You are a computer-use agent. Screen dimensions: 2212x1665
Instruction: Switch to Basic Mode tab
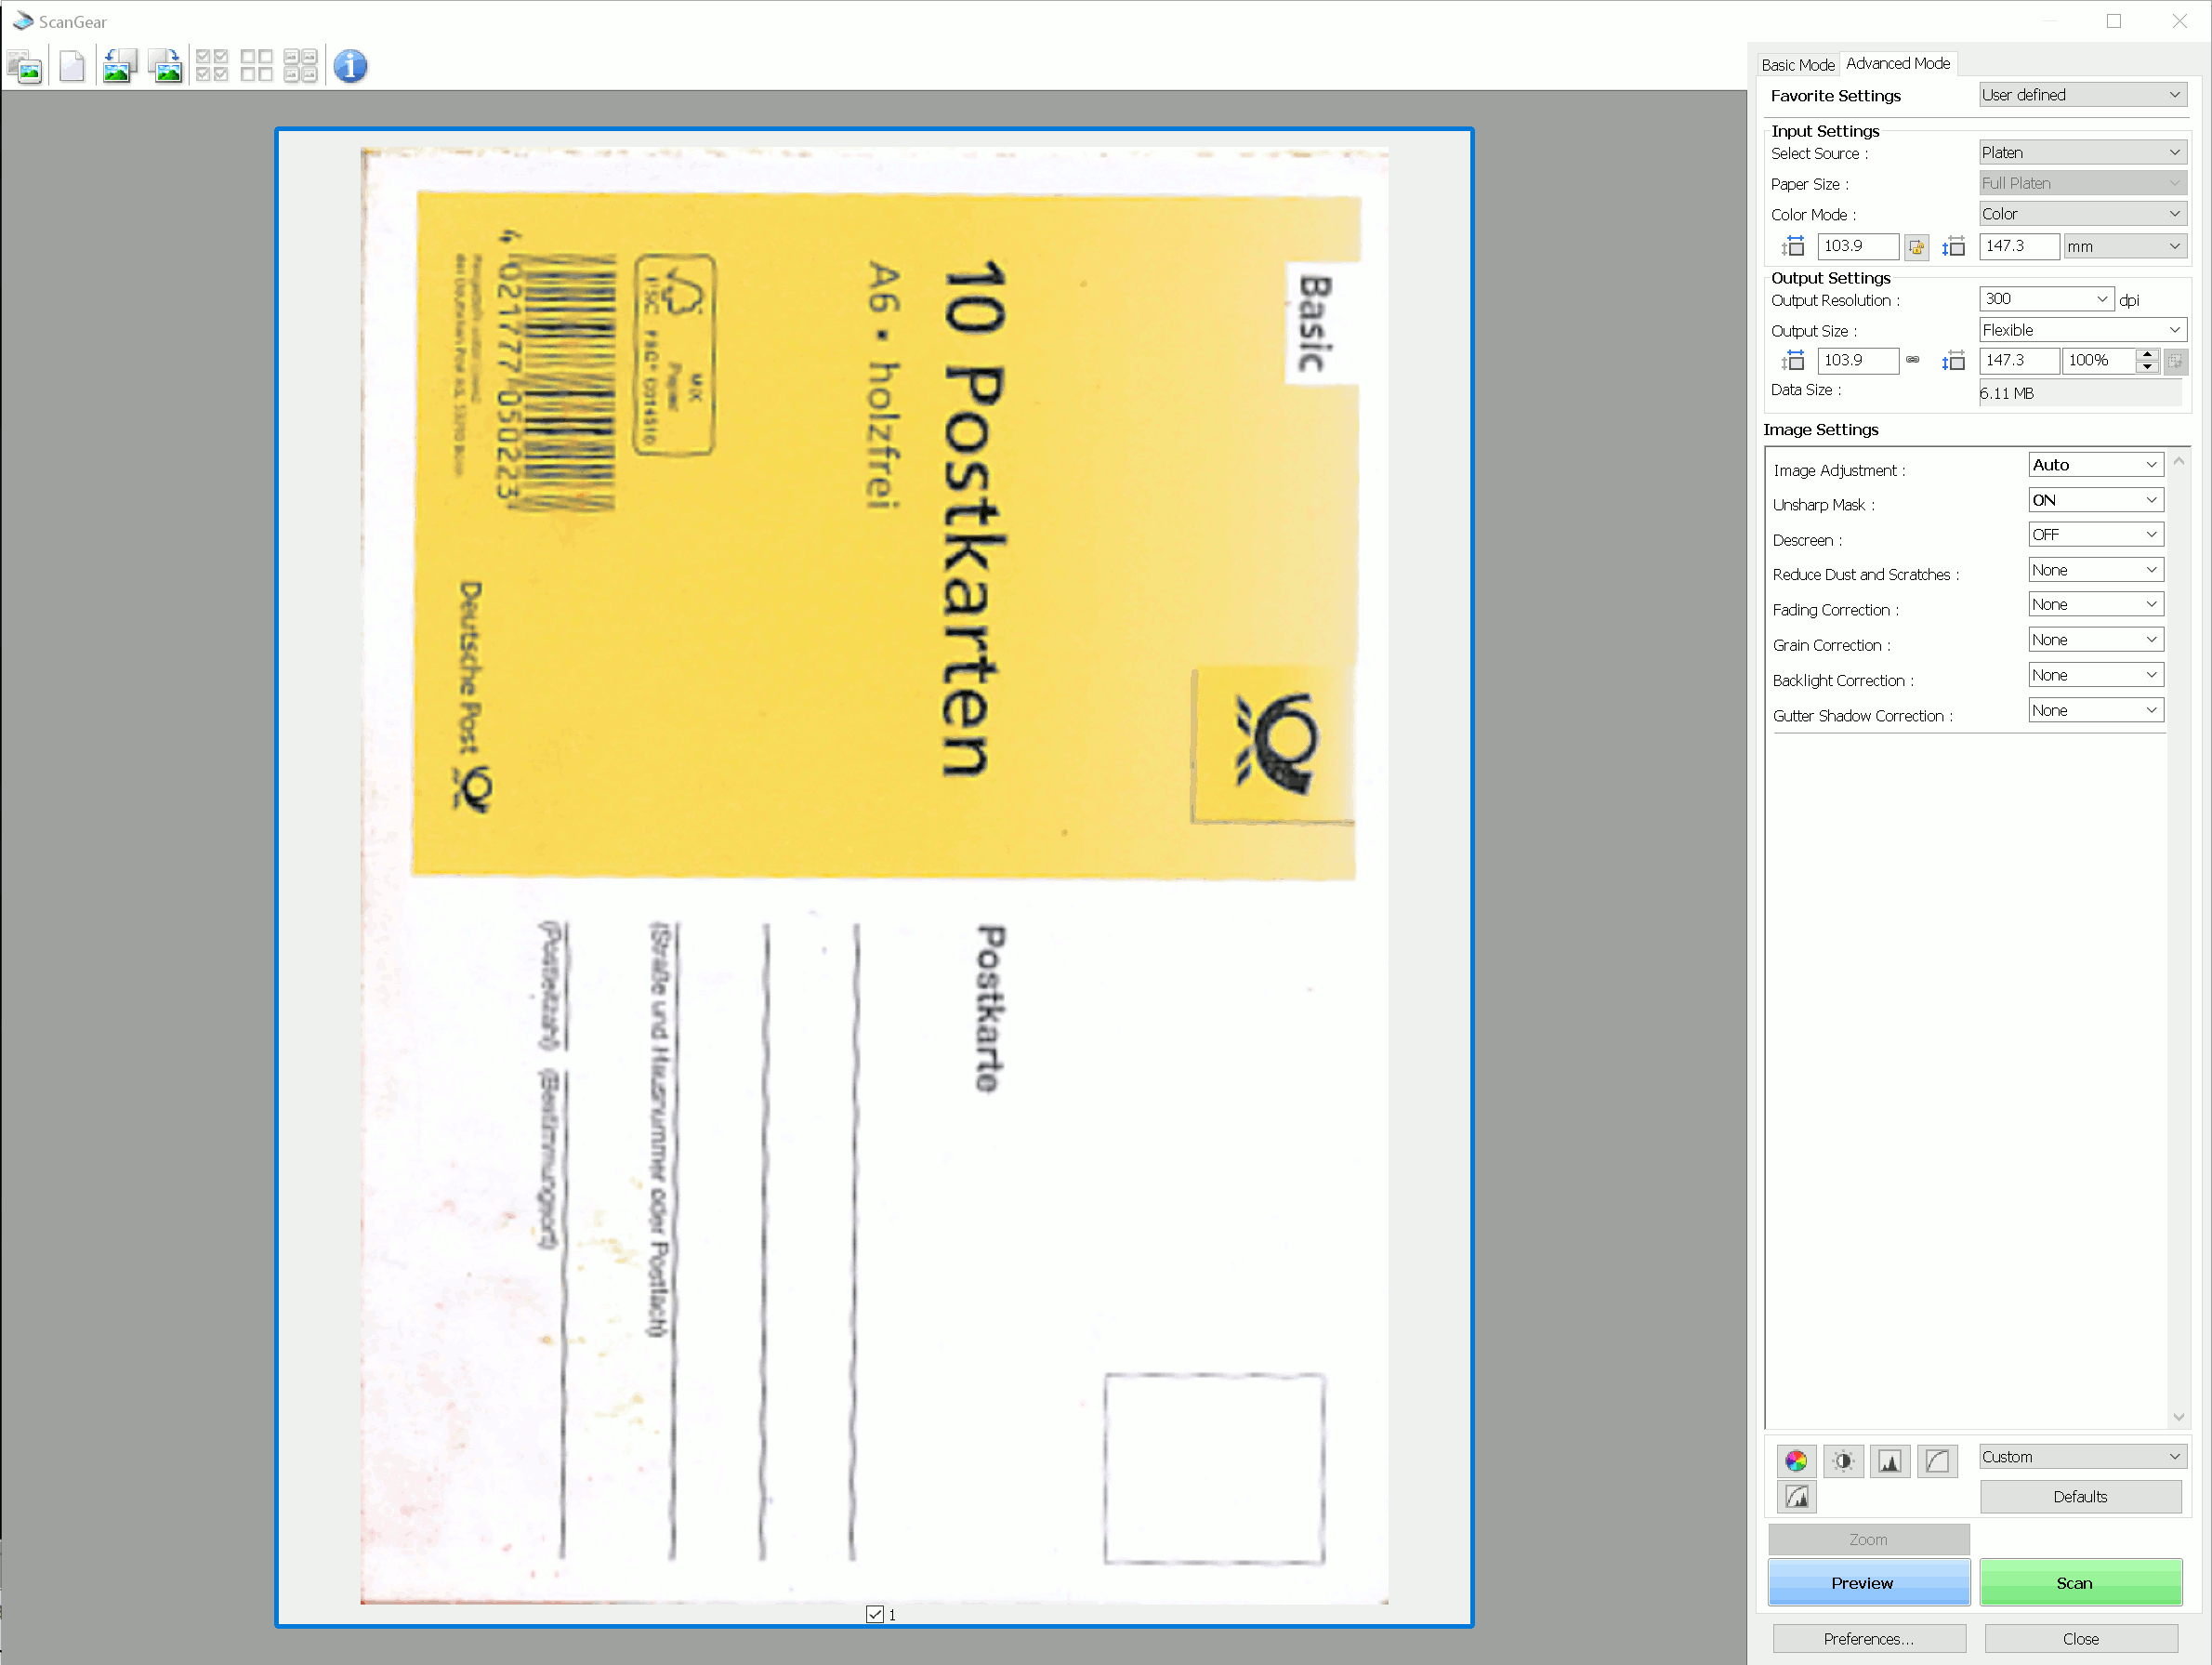(x=1797, y=63)
